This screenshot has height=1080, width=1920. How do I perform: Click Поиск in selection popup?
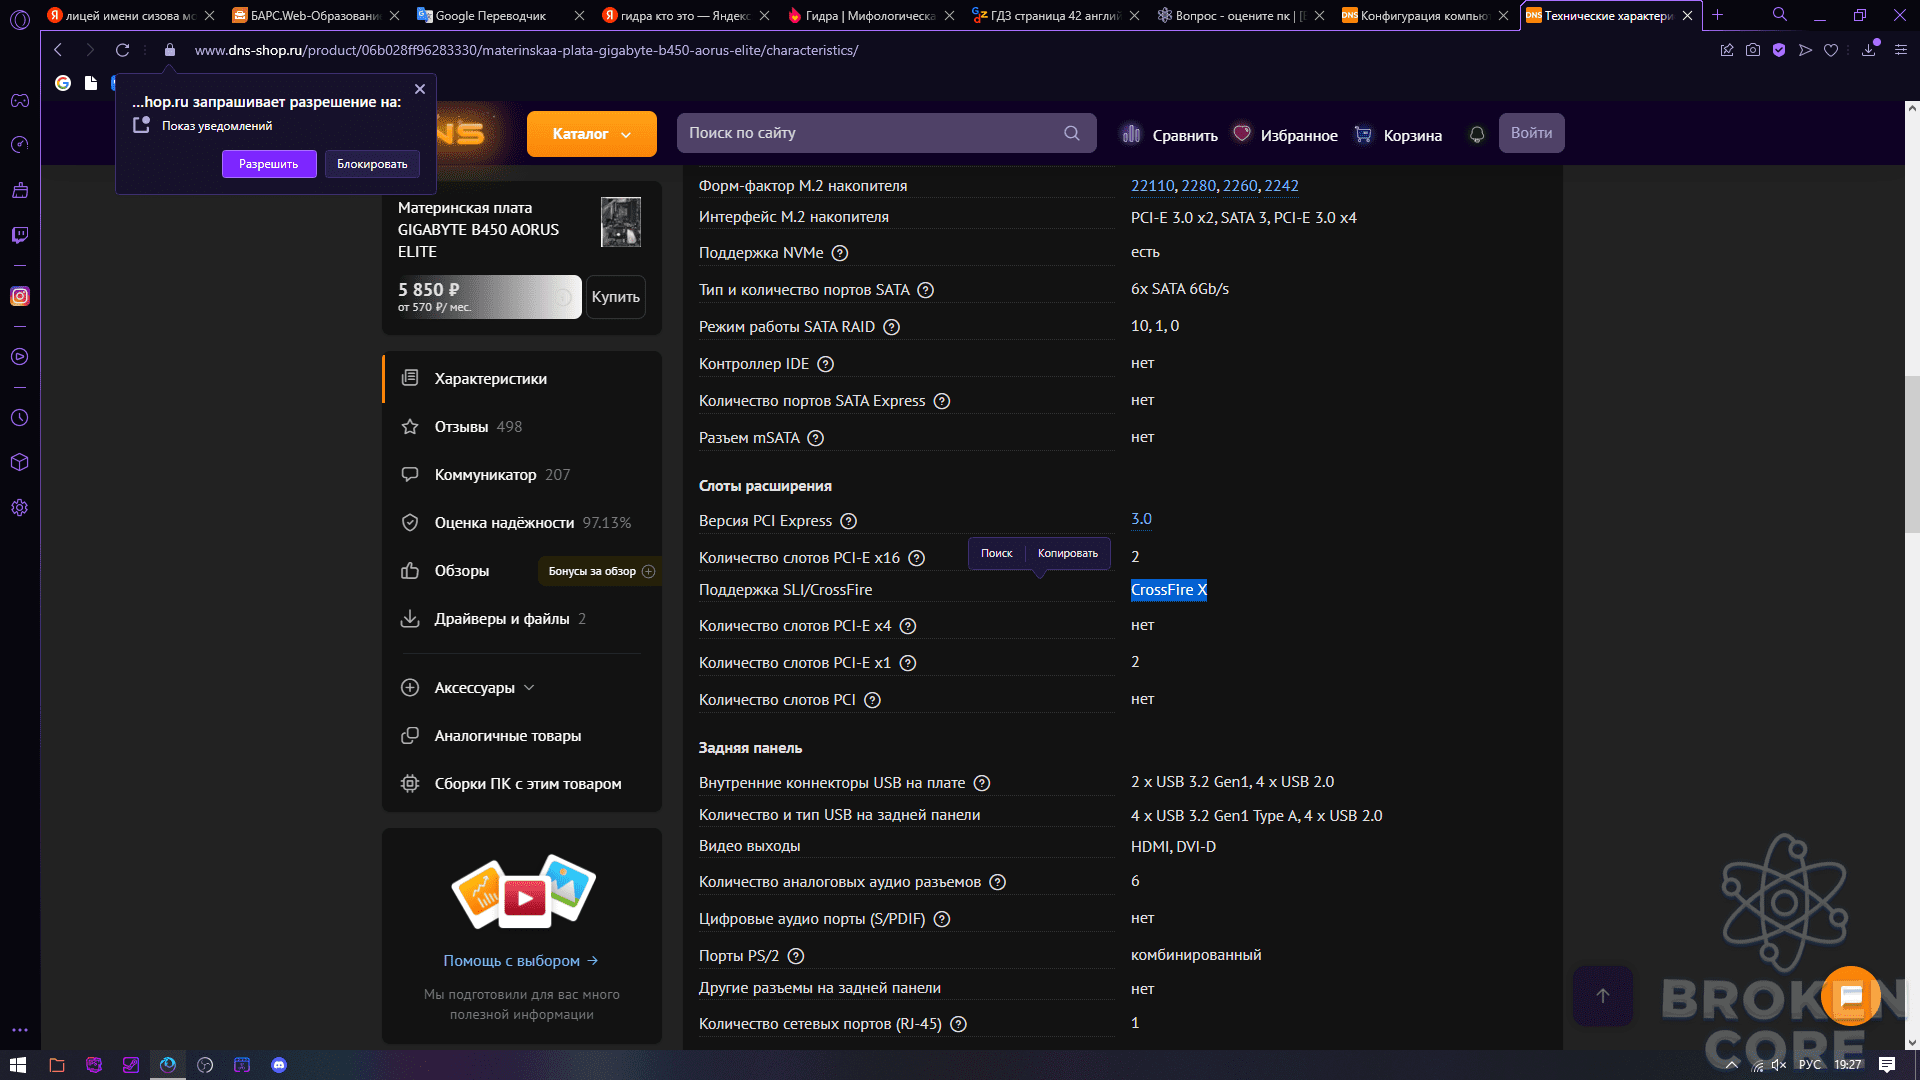point(996,553)
